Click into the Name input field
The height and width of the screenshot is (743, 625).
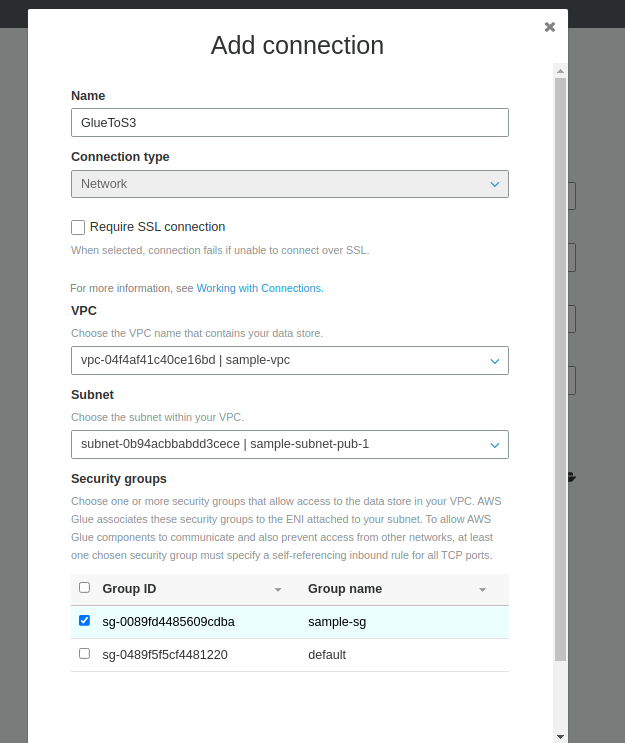pos(290,122)
